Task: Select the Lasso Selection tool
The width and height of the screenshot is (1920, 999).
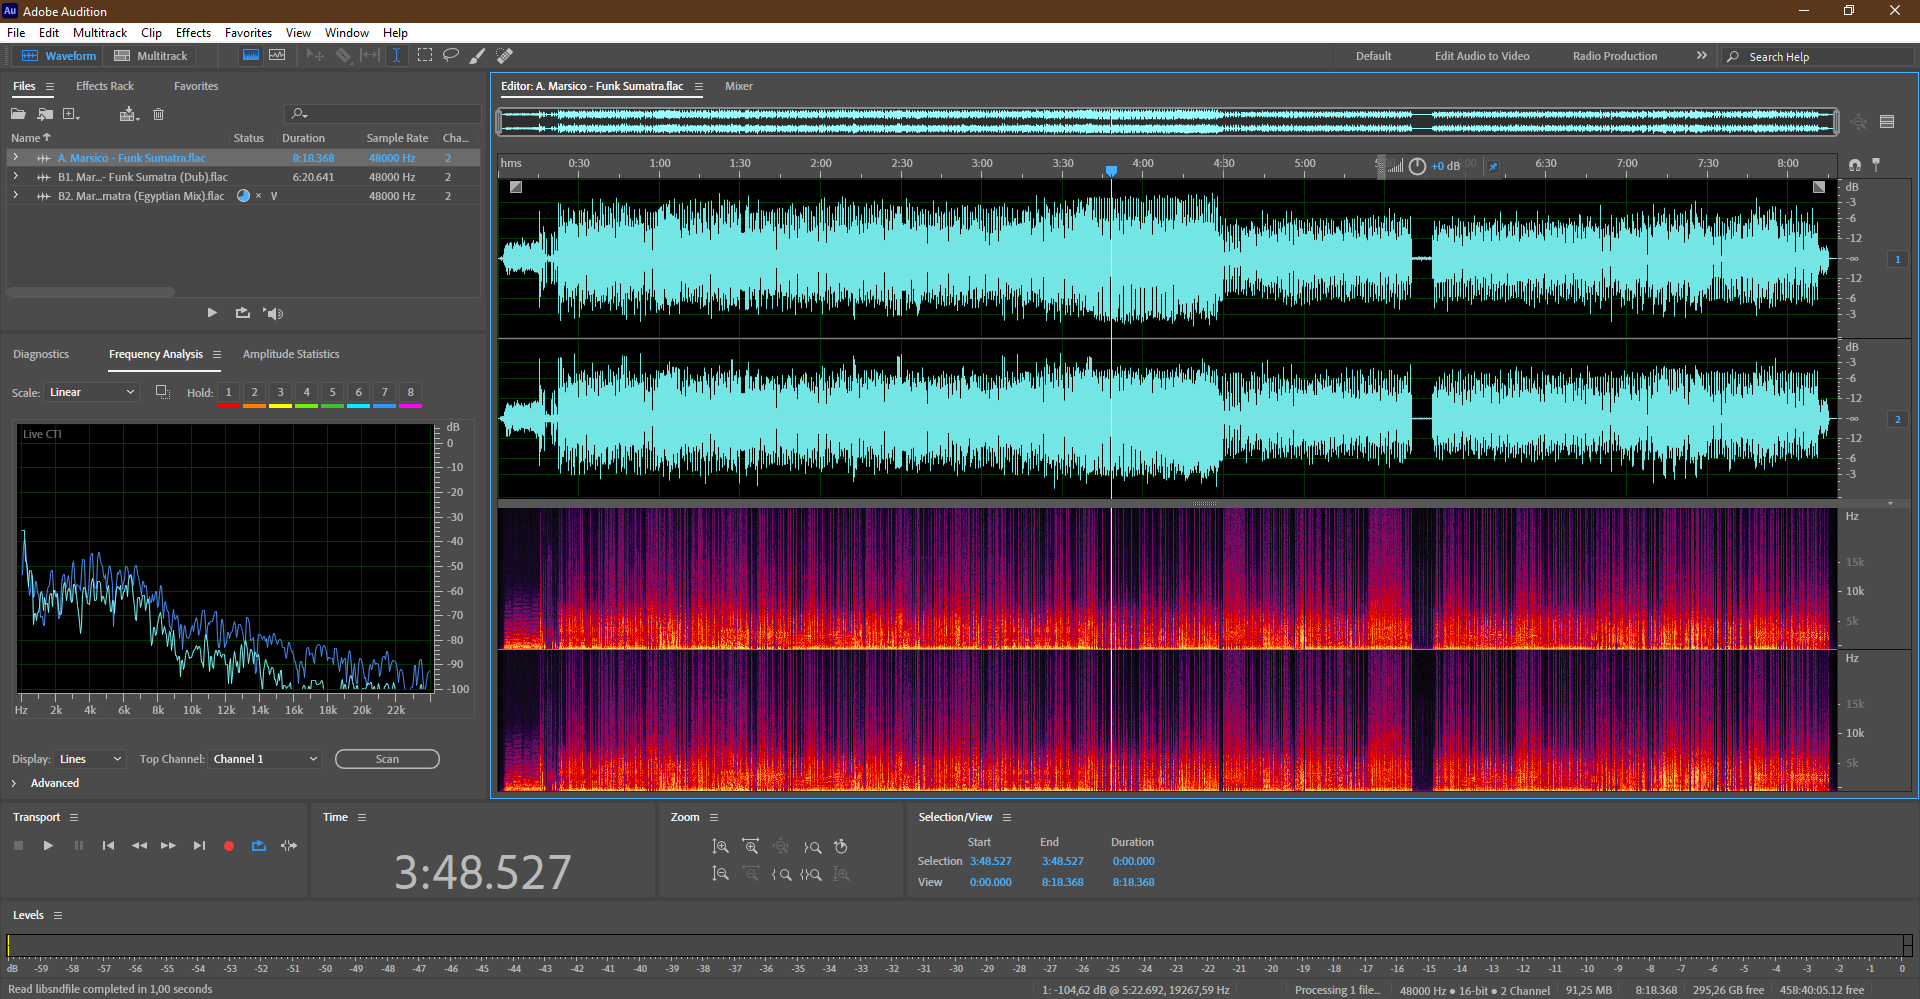Action: [x=451, y=55]
